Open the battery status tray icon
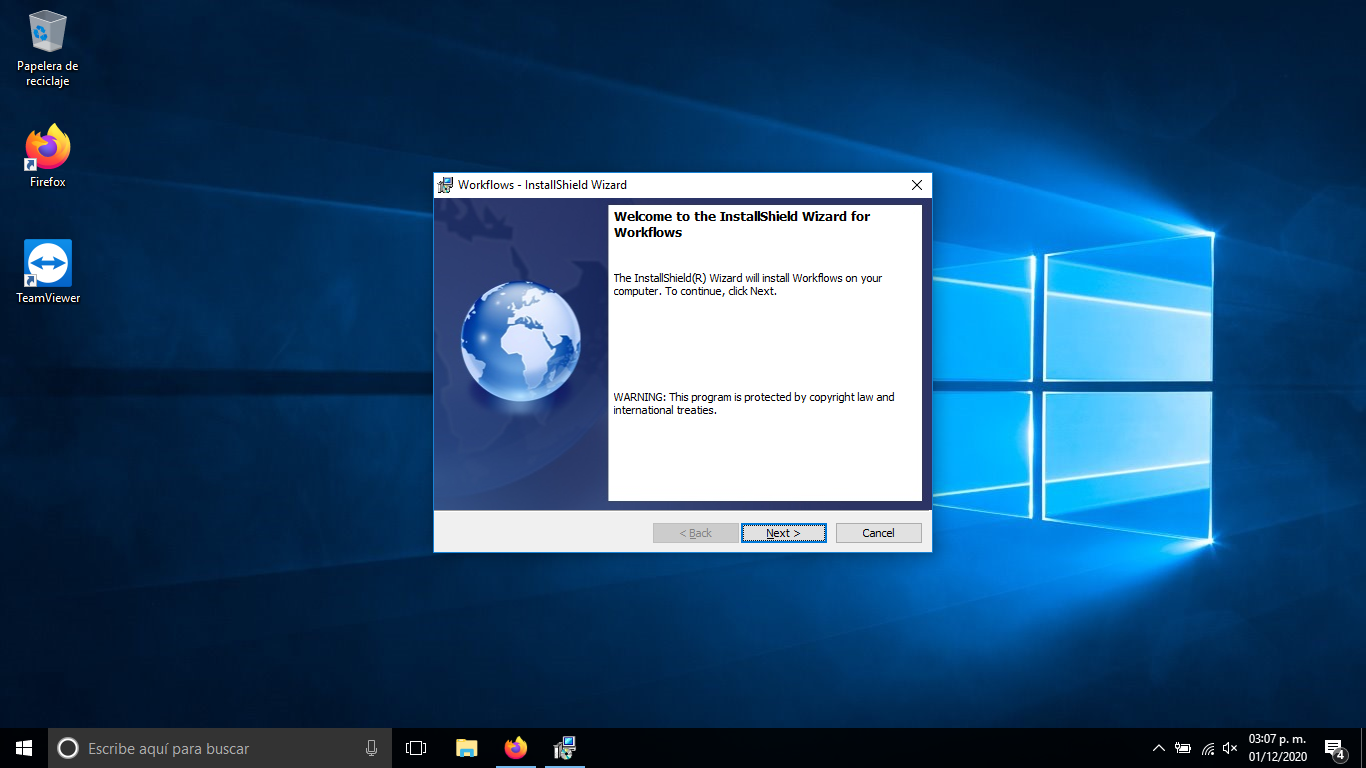 tap(1183, 748)
